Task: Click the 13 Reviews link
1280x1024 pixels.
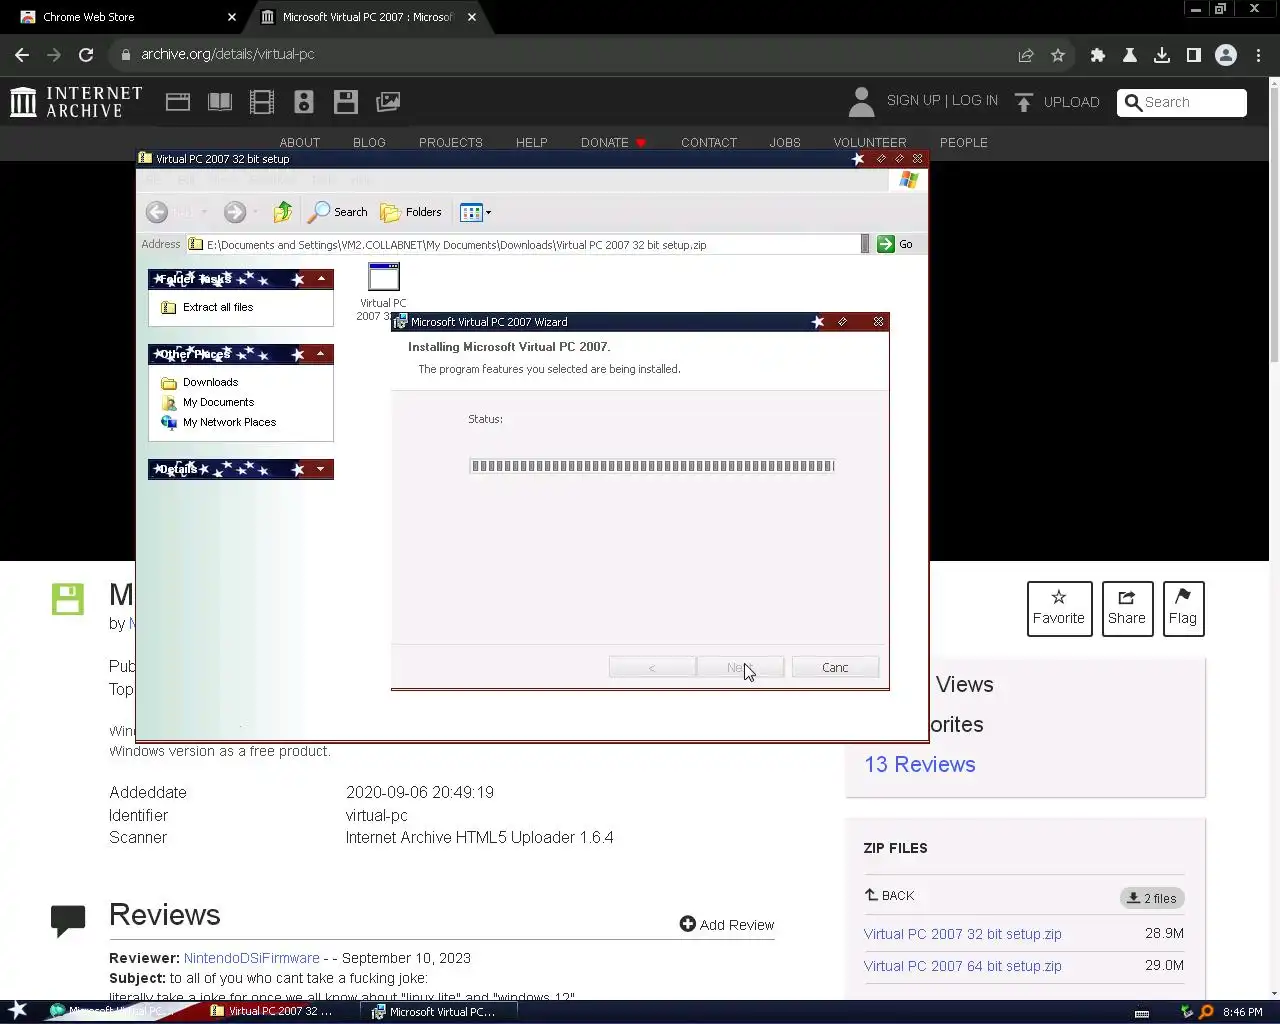Action: click(x=920, y=764)
